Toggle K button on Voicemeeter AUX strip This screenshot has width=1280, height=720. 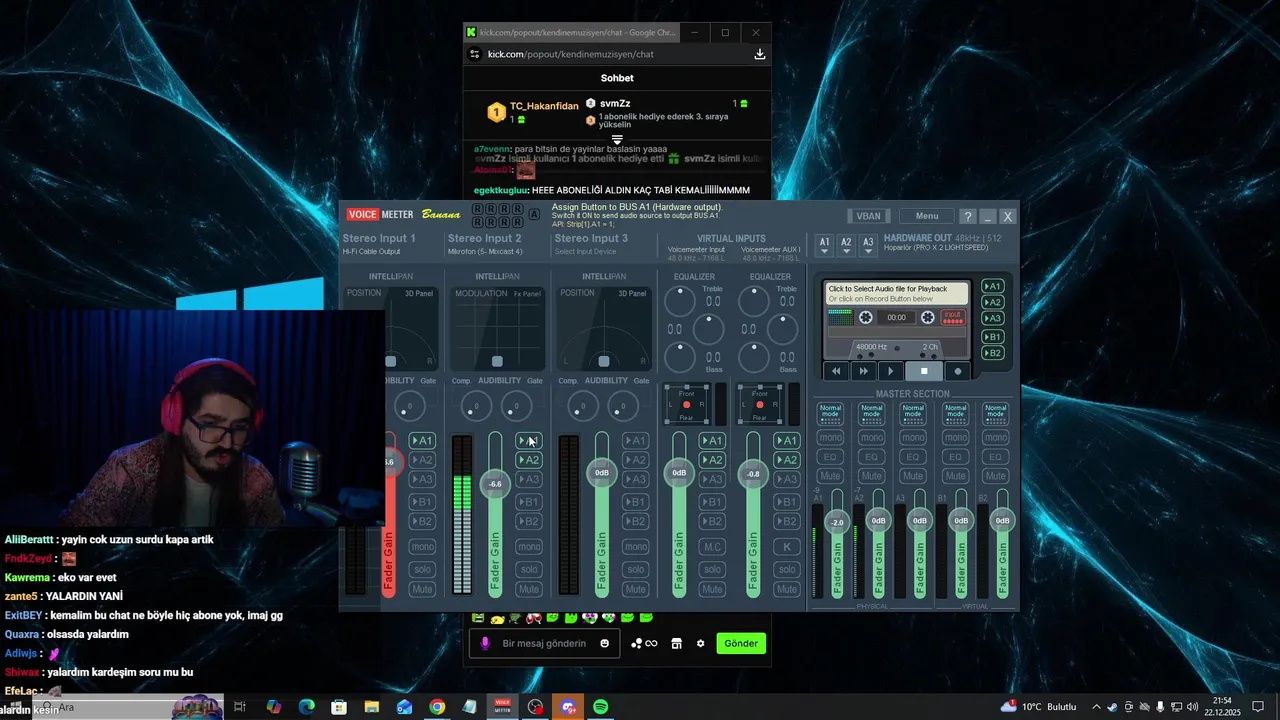pos(787,547)
